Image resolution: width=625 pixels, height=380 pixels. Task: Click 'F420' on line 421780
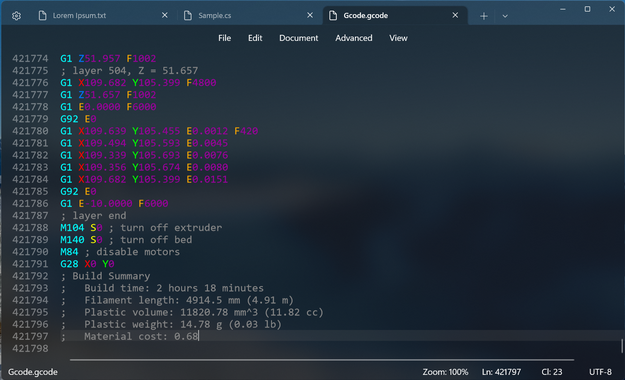[x=246, y=131]
